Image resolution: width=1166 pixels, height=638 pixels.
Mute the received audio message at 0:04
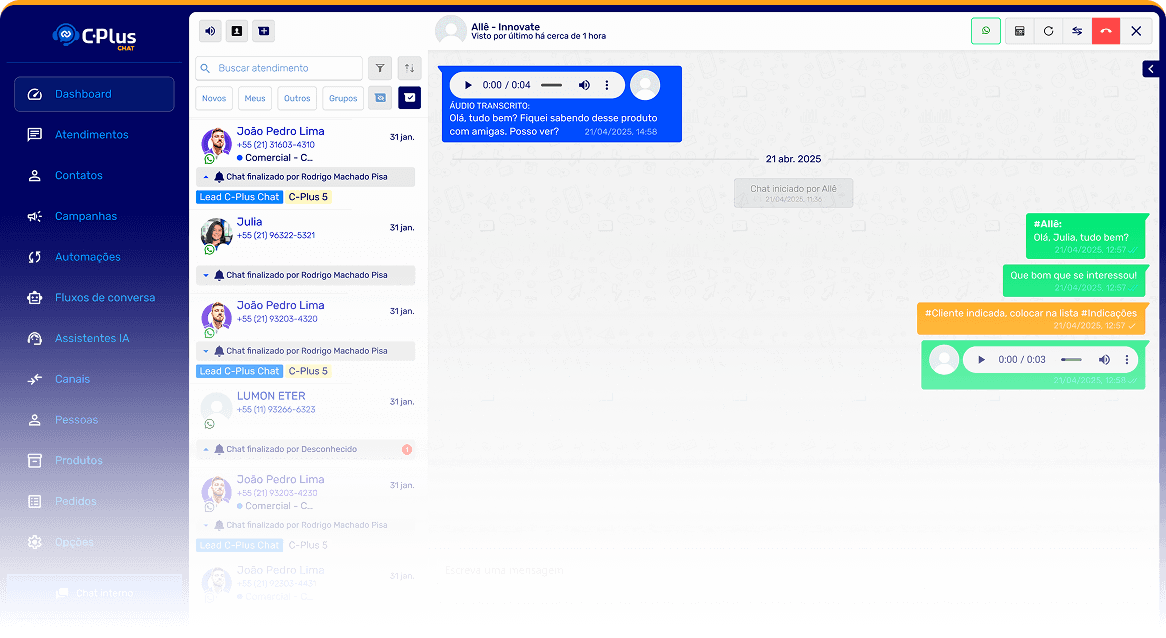point(584,86)
